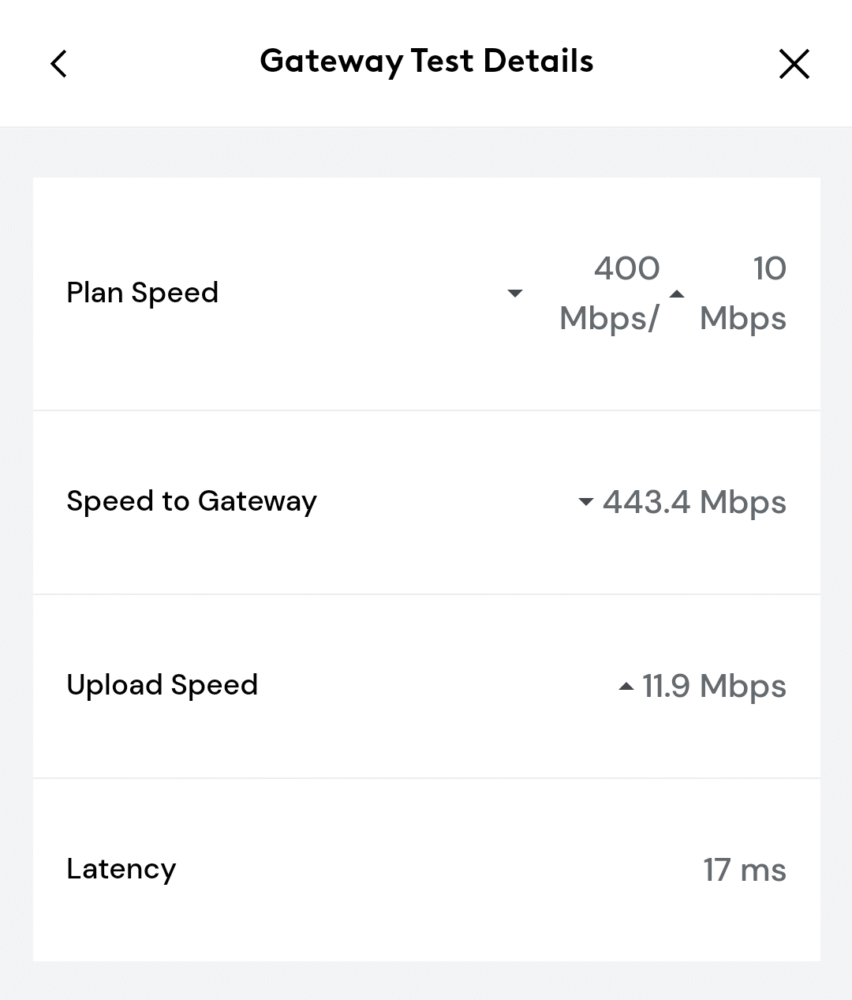Tap the Mbps/ text under 400
852x1000 pixels.
tap(609, 318)
